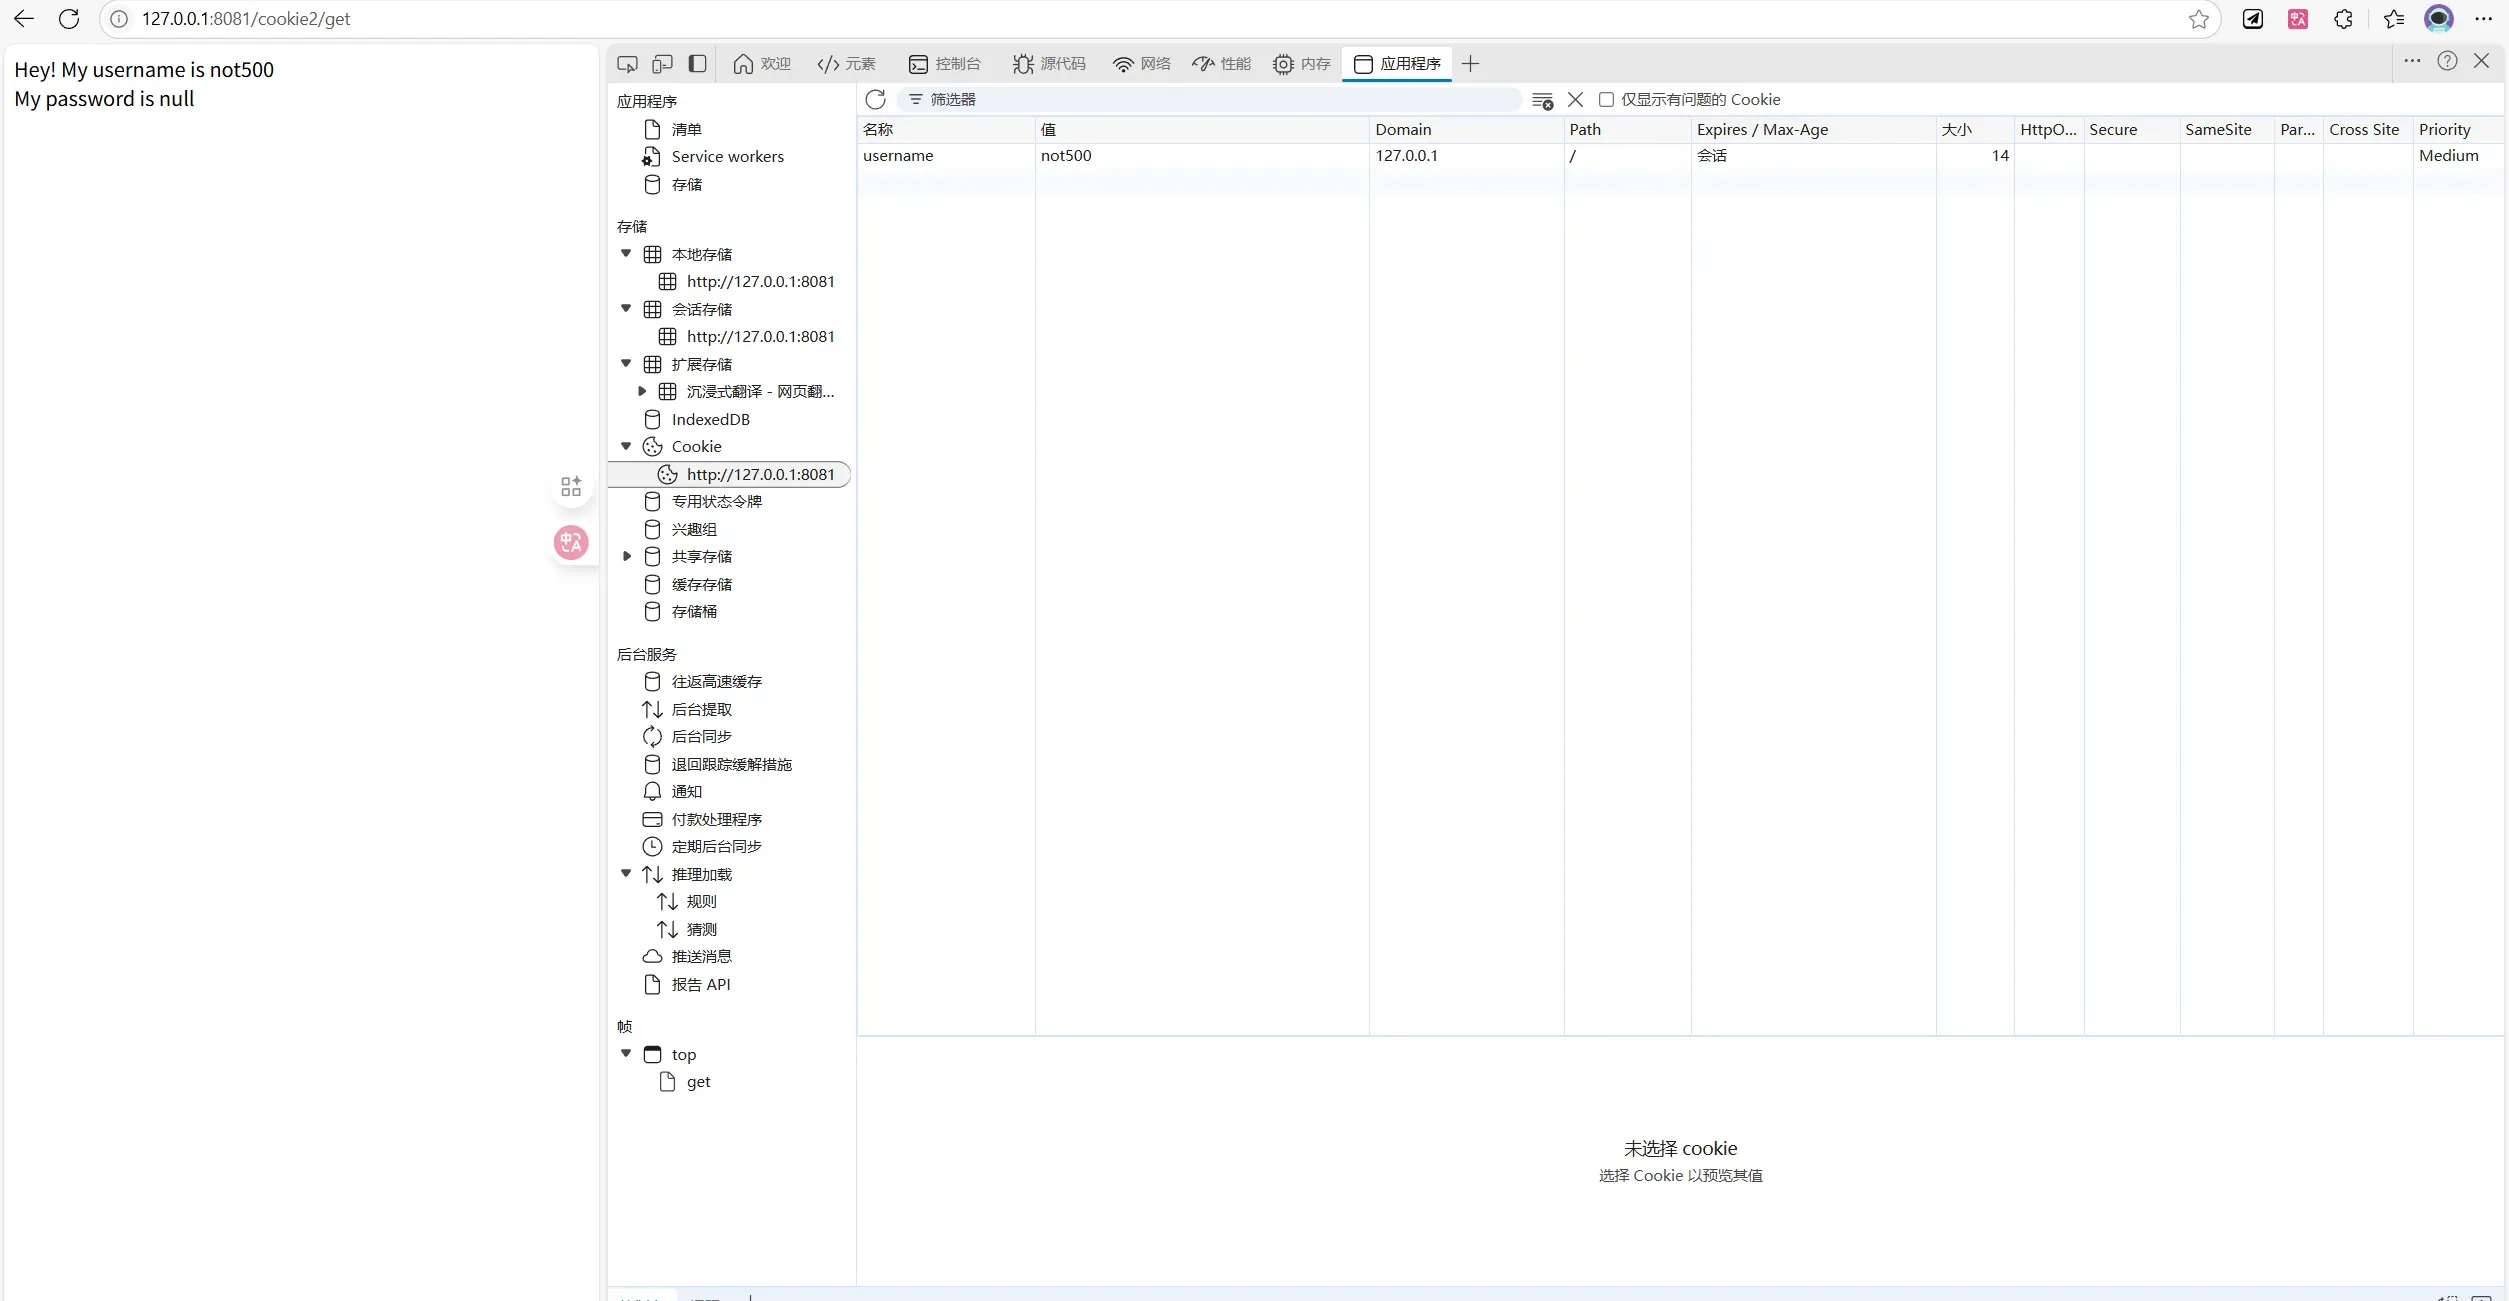This screenshot has height=1301, width=2509.
Task: View site information icon in address bar
Action: 119,19
